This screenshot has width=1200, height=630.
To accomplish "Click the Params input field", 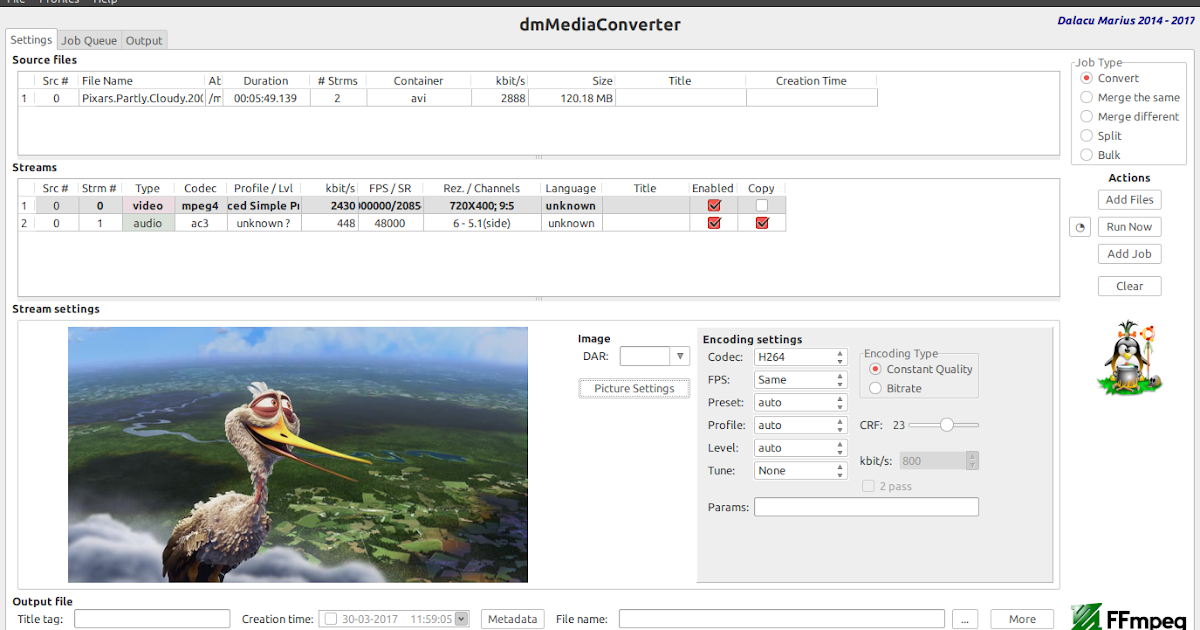I will click(866, 507).
